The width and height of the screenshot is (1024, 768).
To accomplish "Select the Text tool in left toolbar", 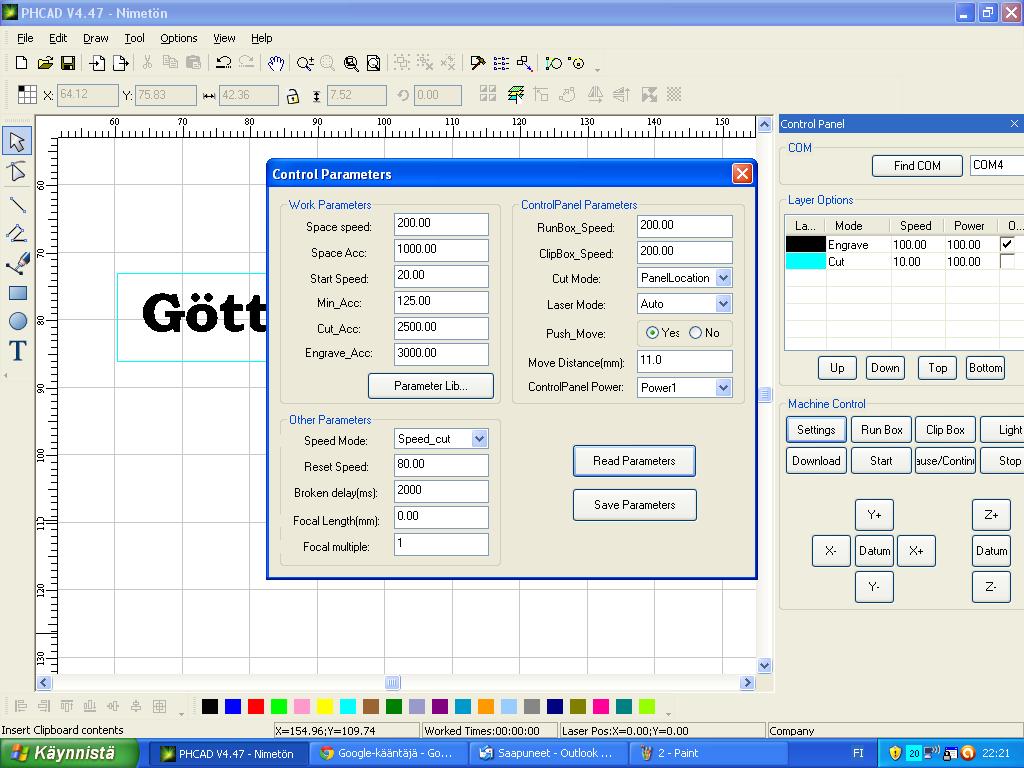I will click(x=17, y=351).
